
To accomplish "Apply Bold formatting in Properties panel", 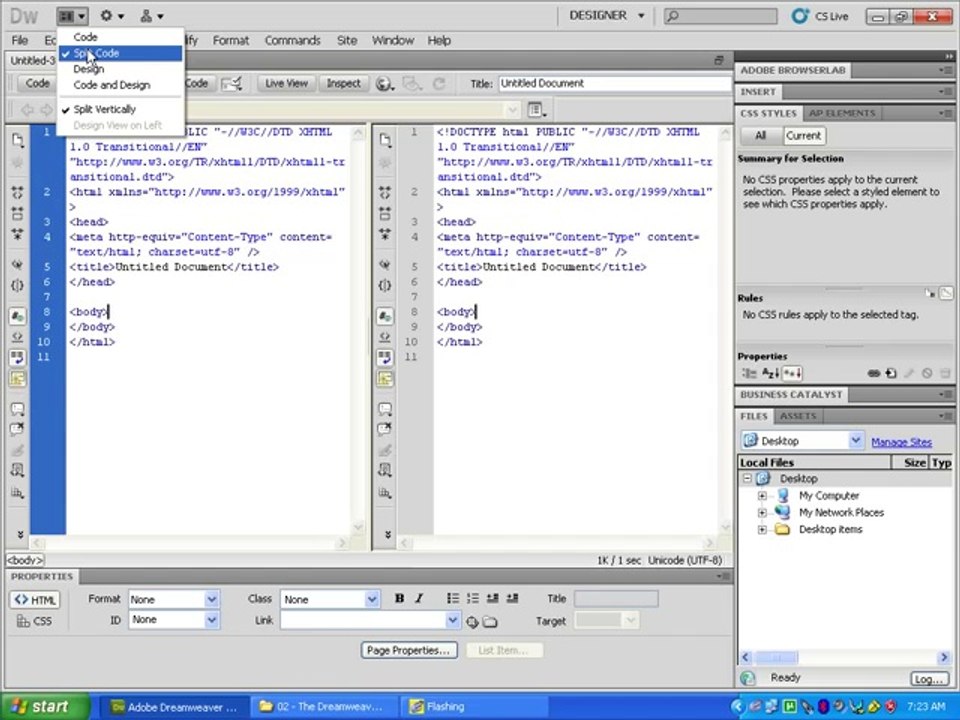I will tap(399, 599).
